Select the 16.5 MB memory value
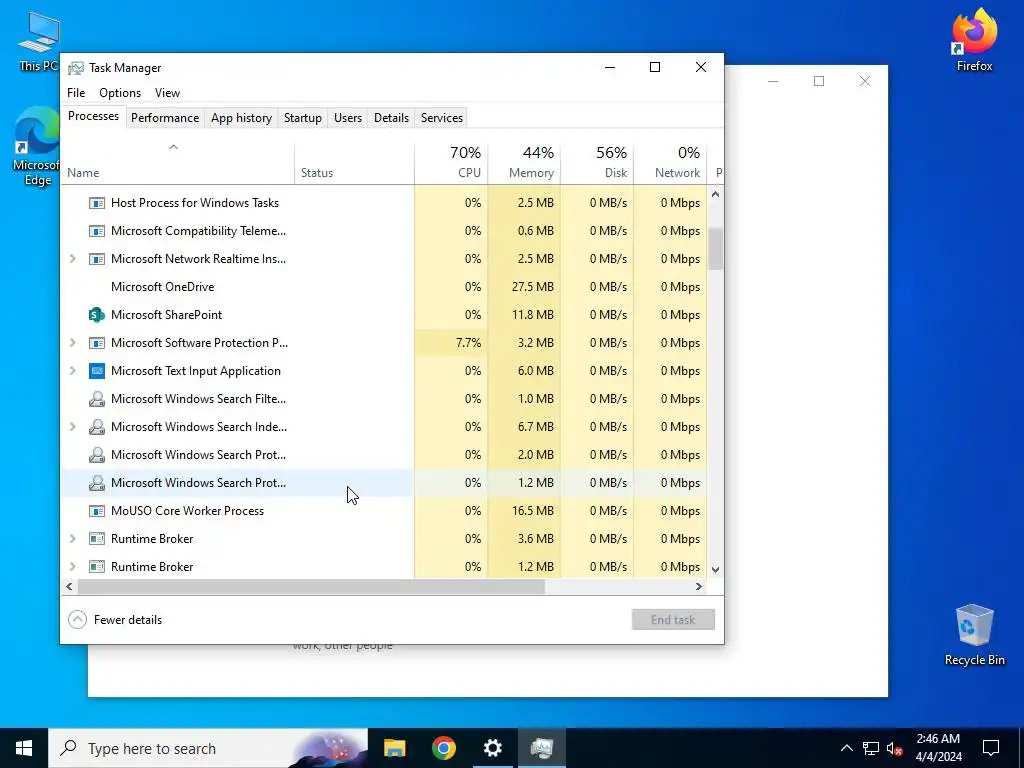 point(524,511)
